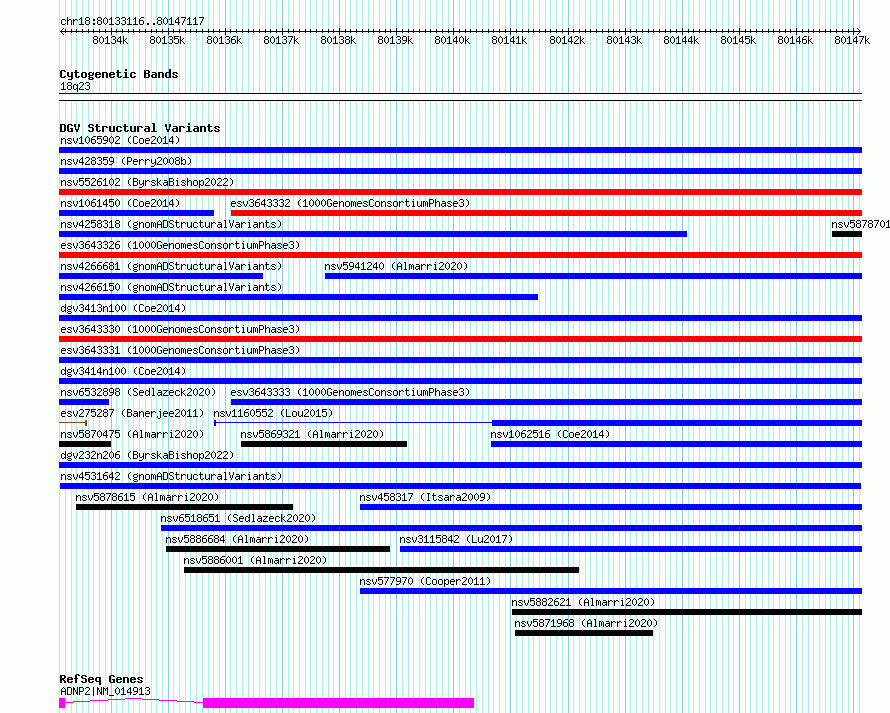Click nsv5871968 (Almarri2020) variant label
This screenshot has width=890, height=713.
pos(586,623)
